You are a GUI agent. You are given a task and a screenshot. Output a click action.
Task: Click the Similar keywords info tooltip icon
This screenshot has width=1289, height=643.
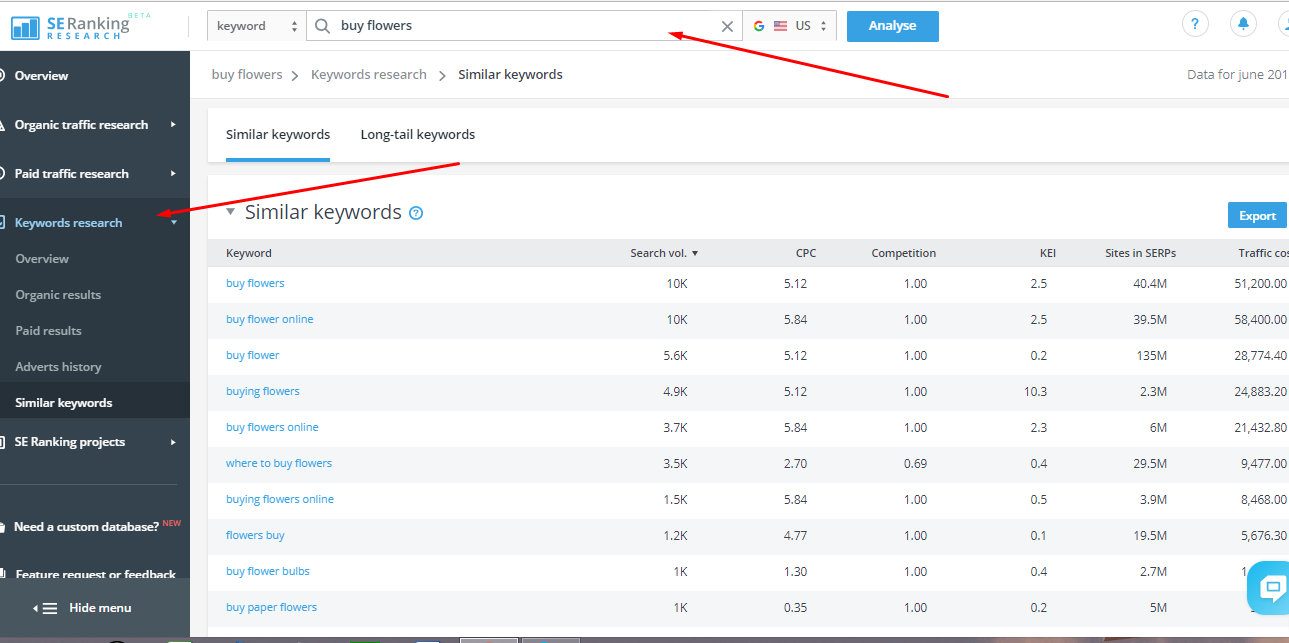click(x=416, y=212)
